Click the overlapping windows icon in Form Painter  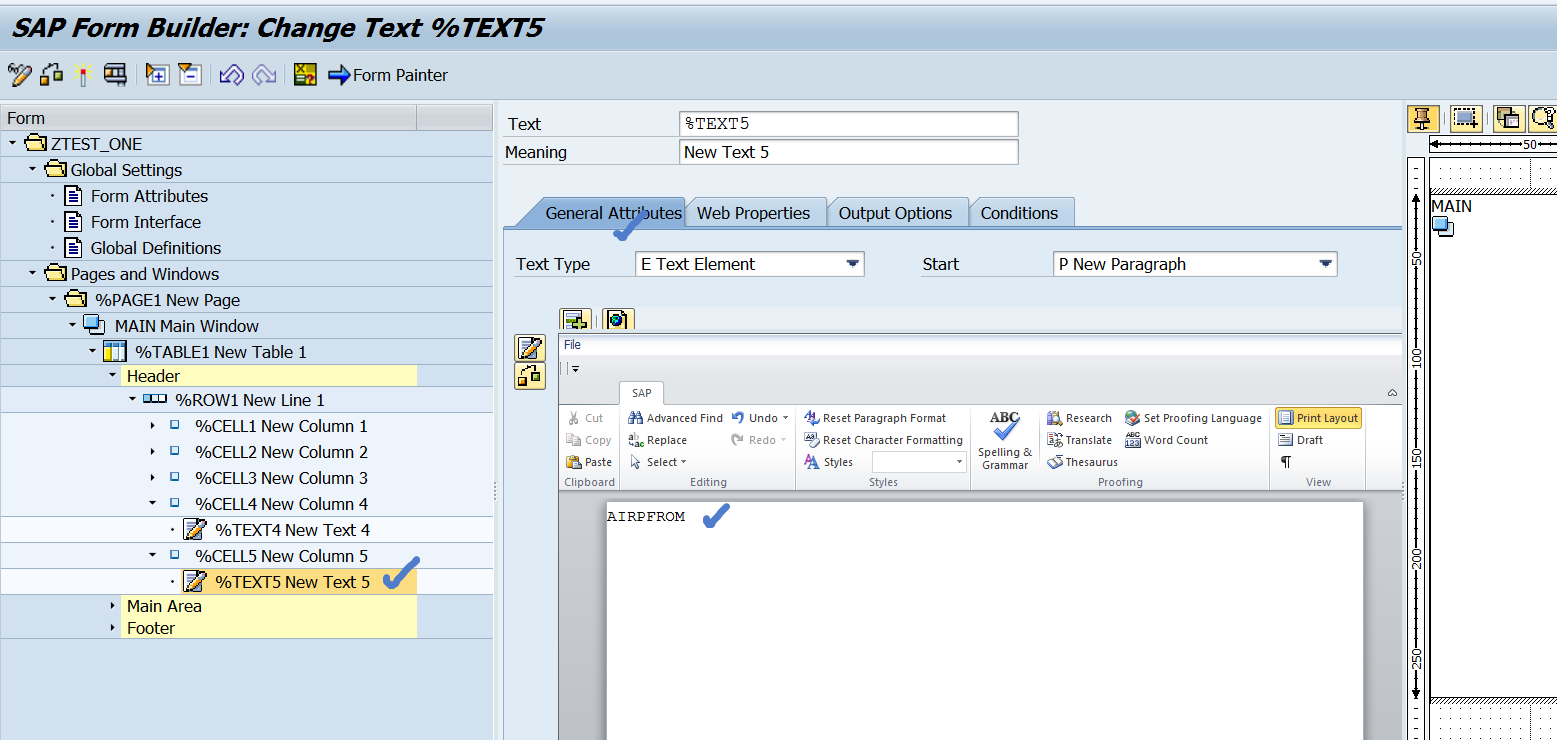coord(1509,118)
